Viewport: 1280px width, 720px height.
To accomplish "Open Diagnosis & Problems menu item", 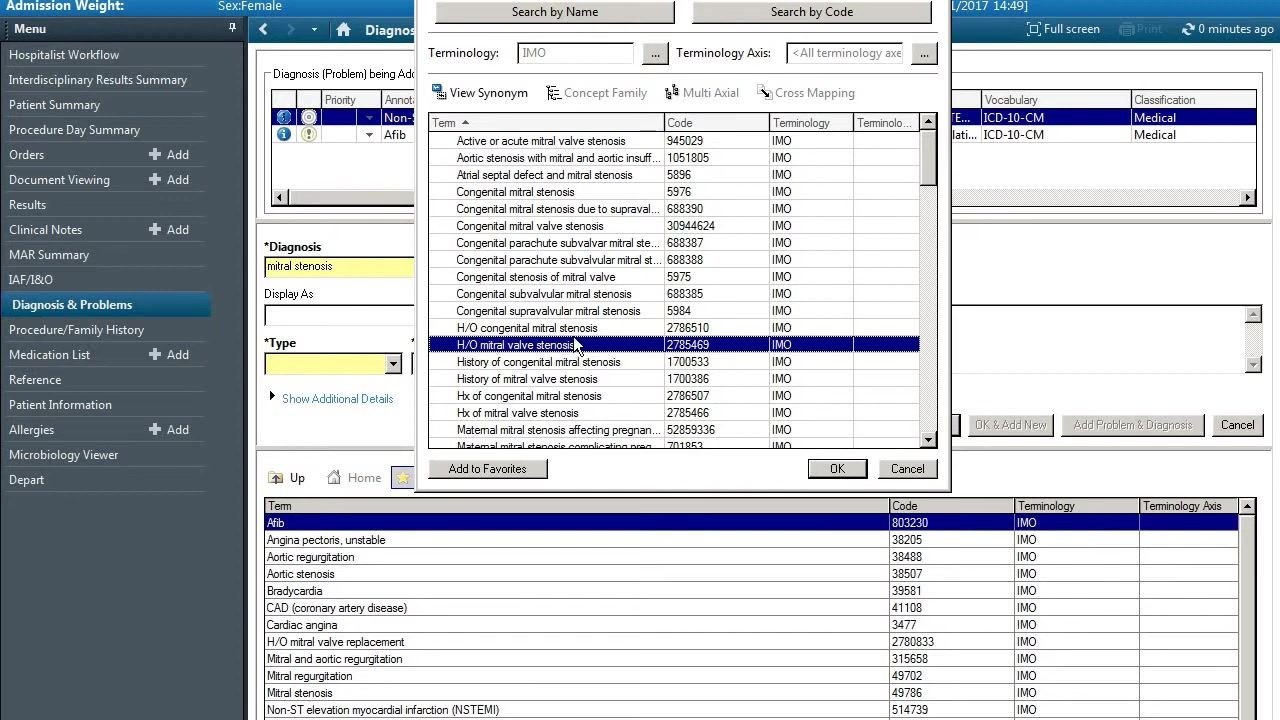I will point(72,305).
